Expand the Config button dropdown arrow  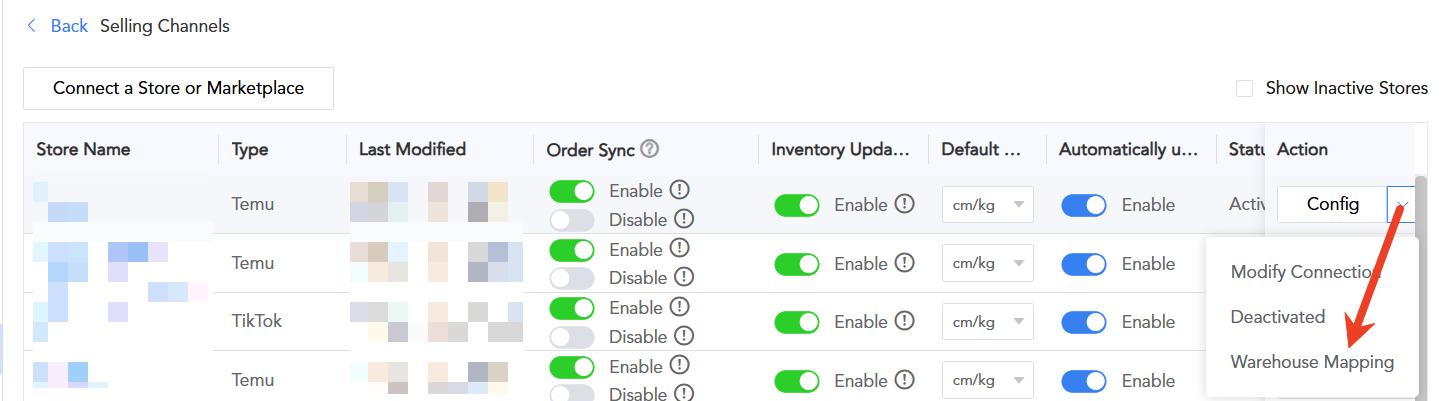tap(1401, 205)
